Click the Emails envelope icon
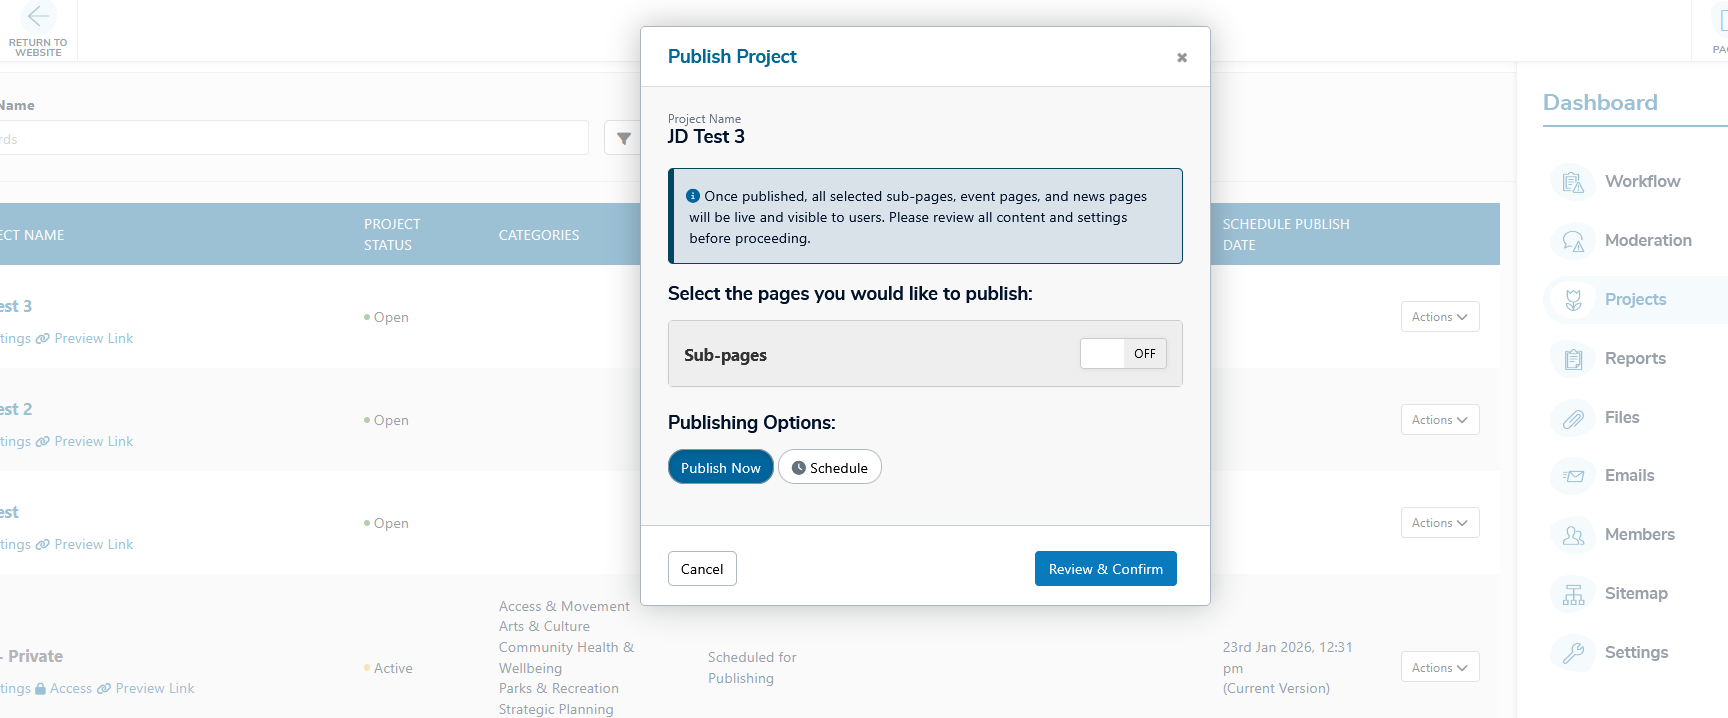Screen dimensions: 1728x718 point(1573,476)
